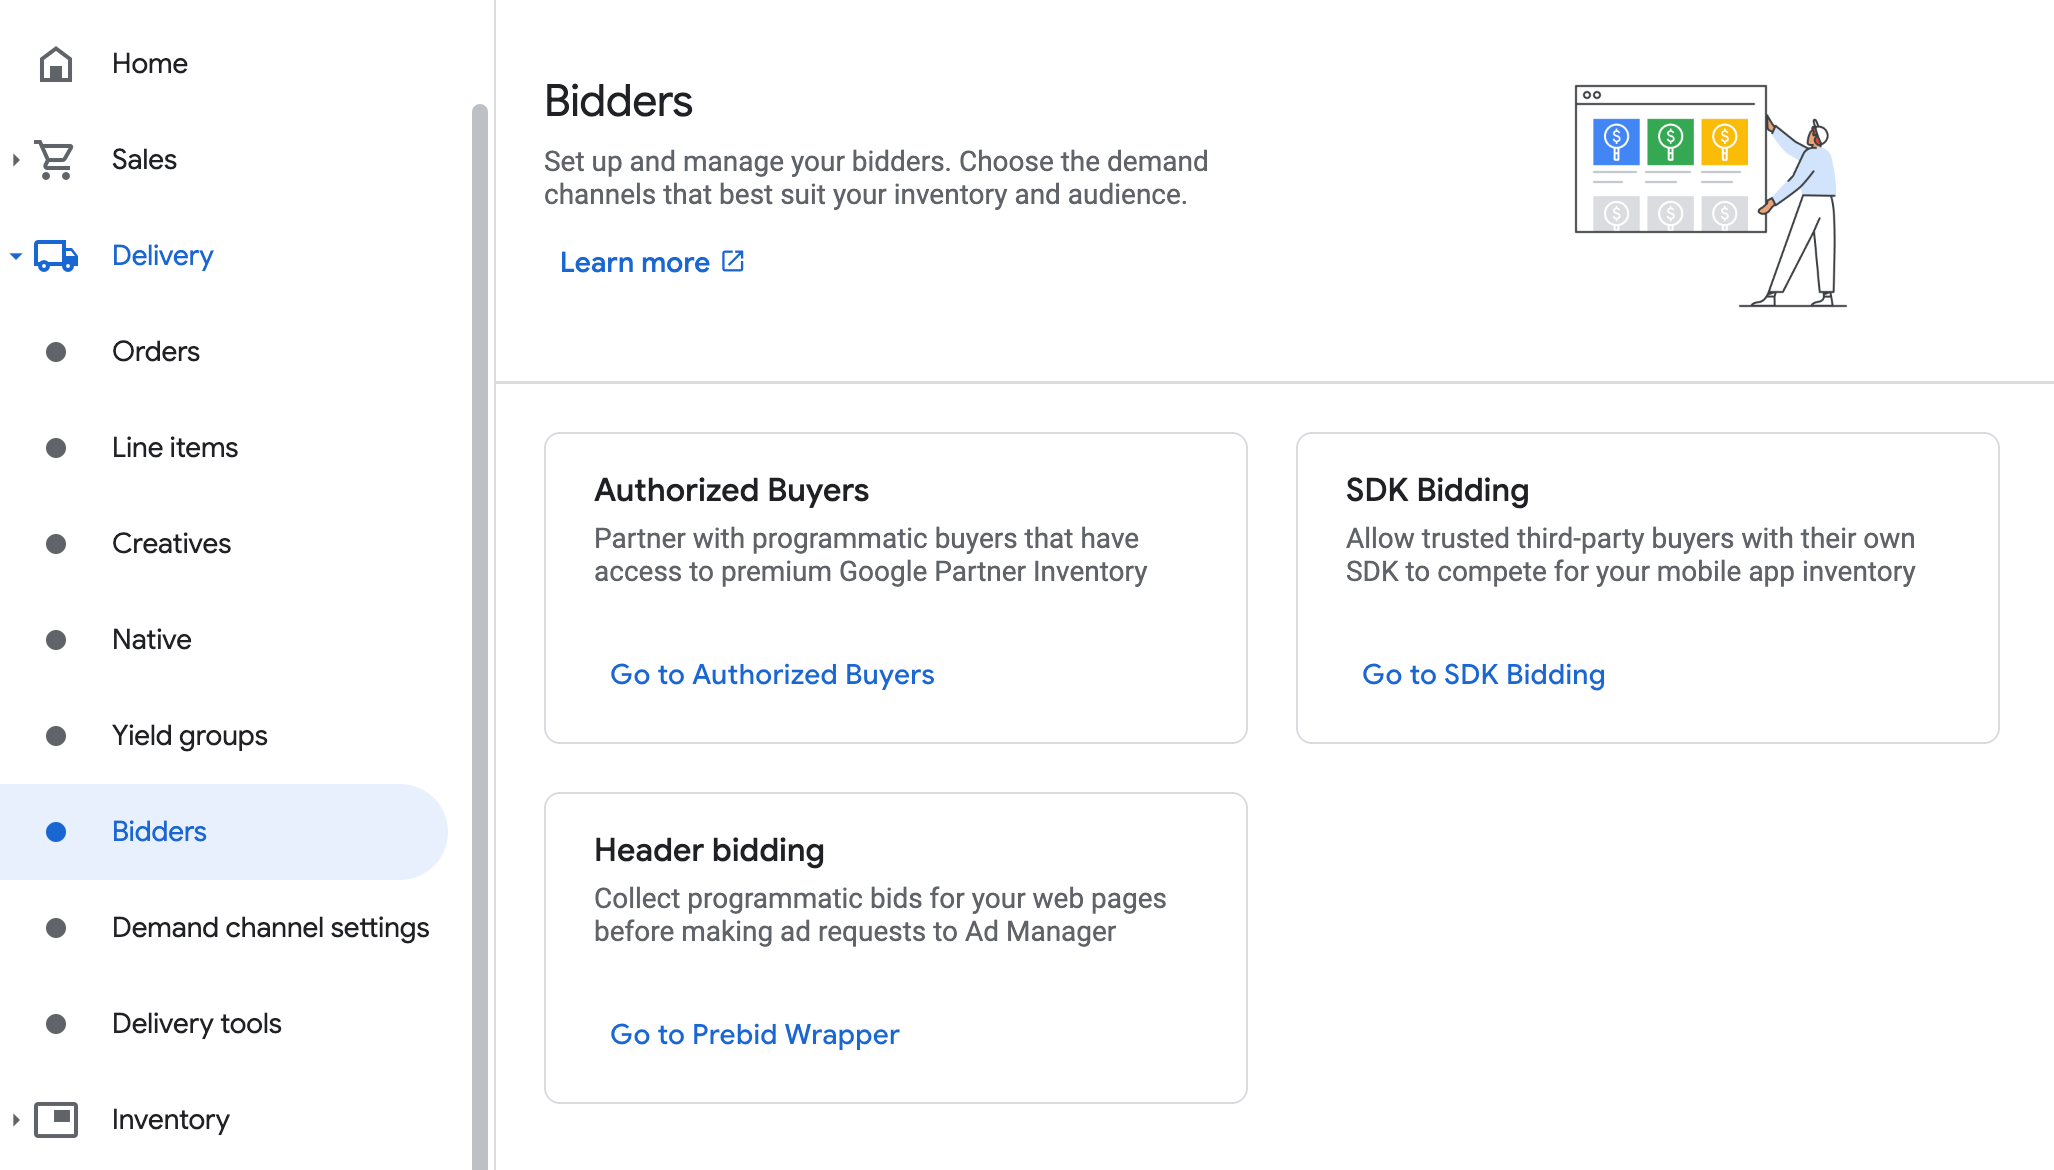The image size is (2054, 1170).
Task: Open Delivery tools in sidebar
Action: pyautogui.click(x=196, y=1024)
